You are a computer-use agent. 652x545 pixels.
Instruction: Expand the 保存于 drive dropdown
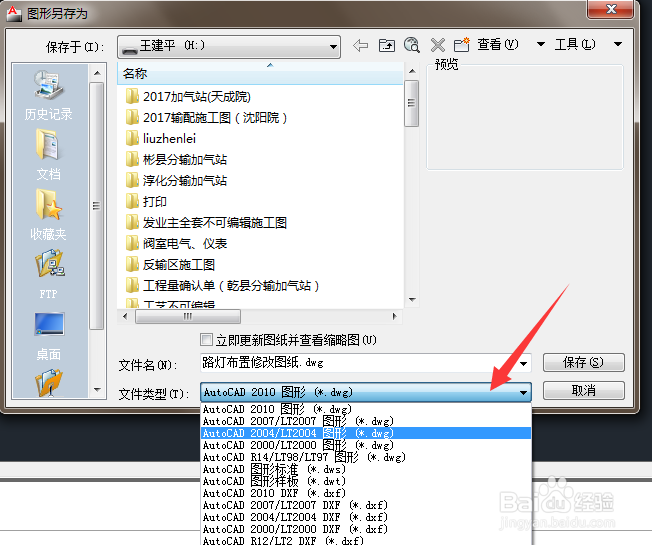click(x=333, y=47)
